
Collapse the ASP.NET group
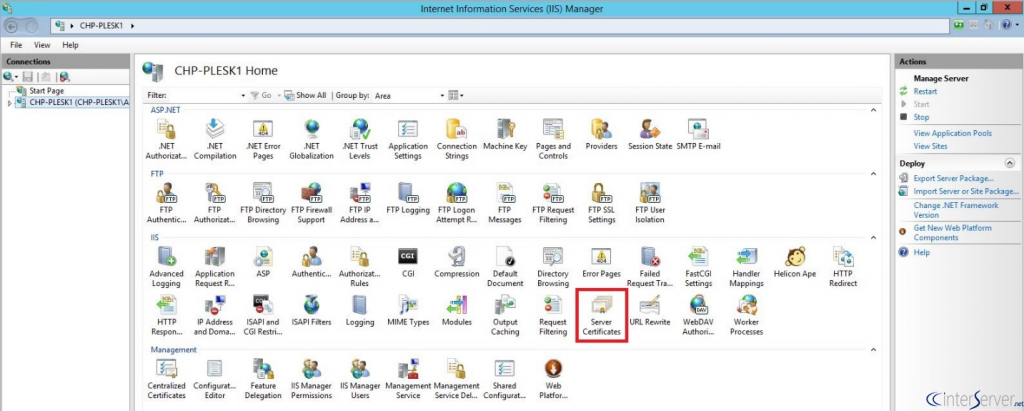point(873,110)
